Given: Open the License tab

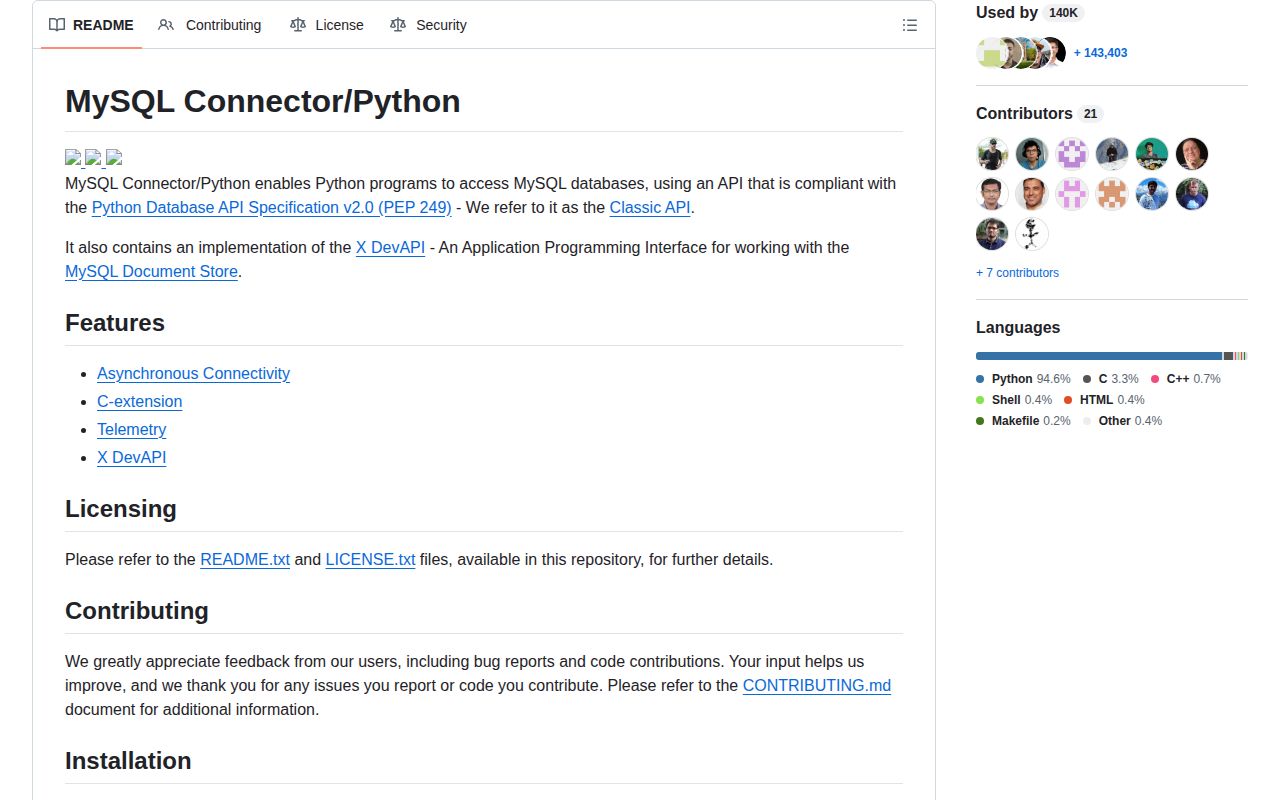Looking at the screenshot, I should pos(327,25).
